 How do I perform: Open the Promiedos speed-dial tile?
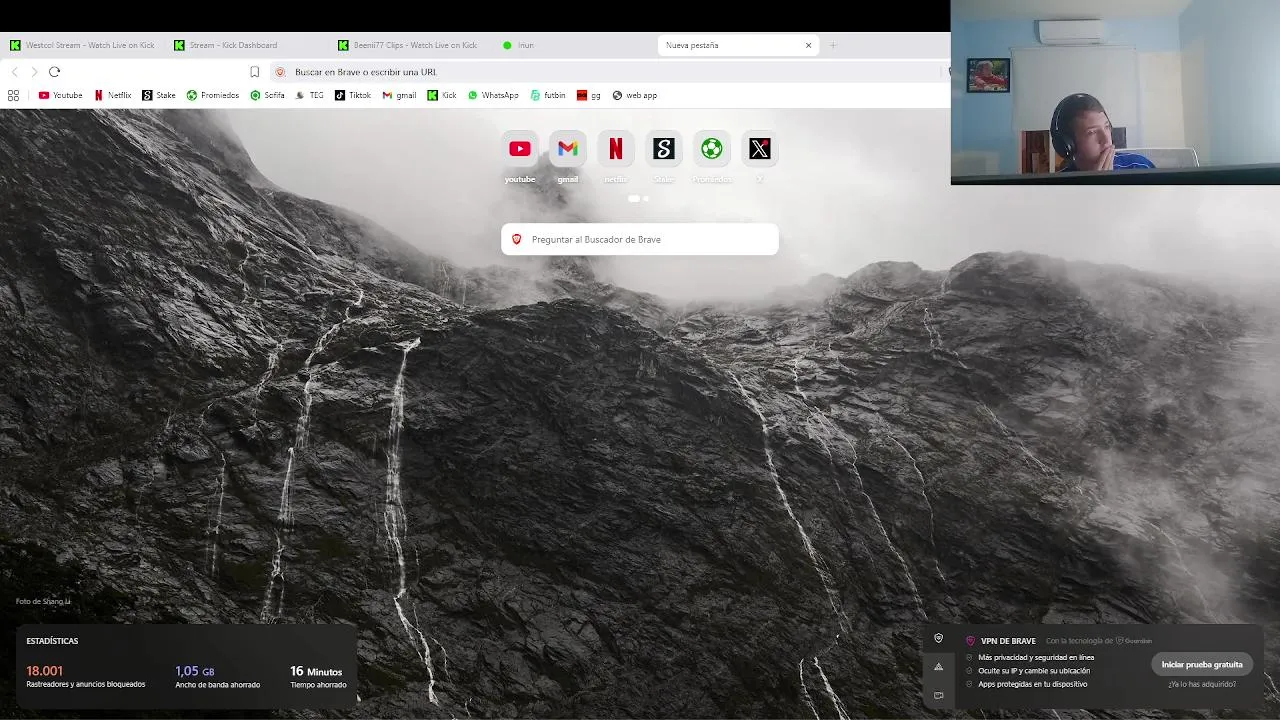(711, 149)
